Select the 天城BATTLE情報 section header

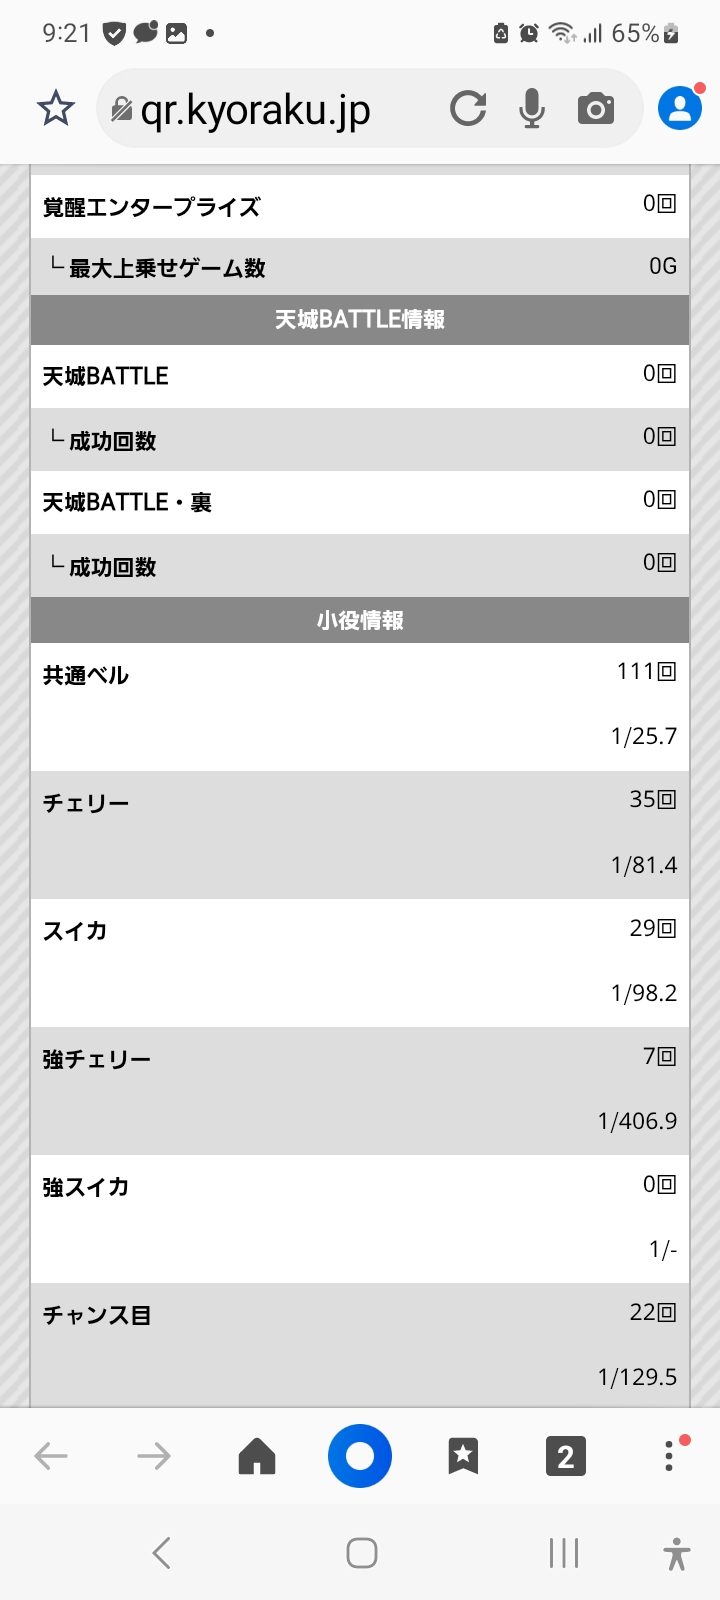pyautogui.click(x=360, y=320)
